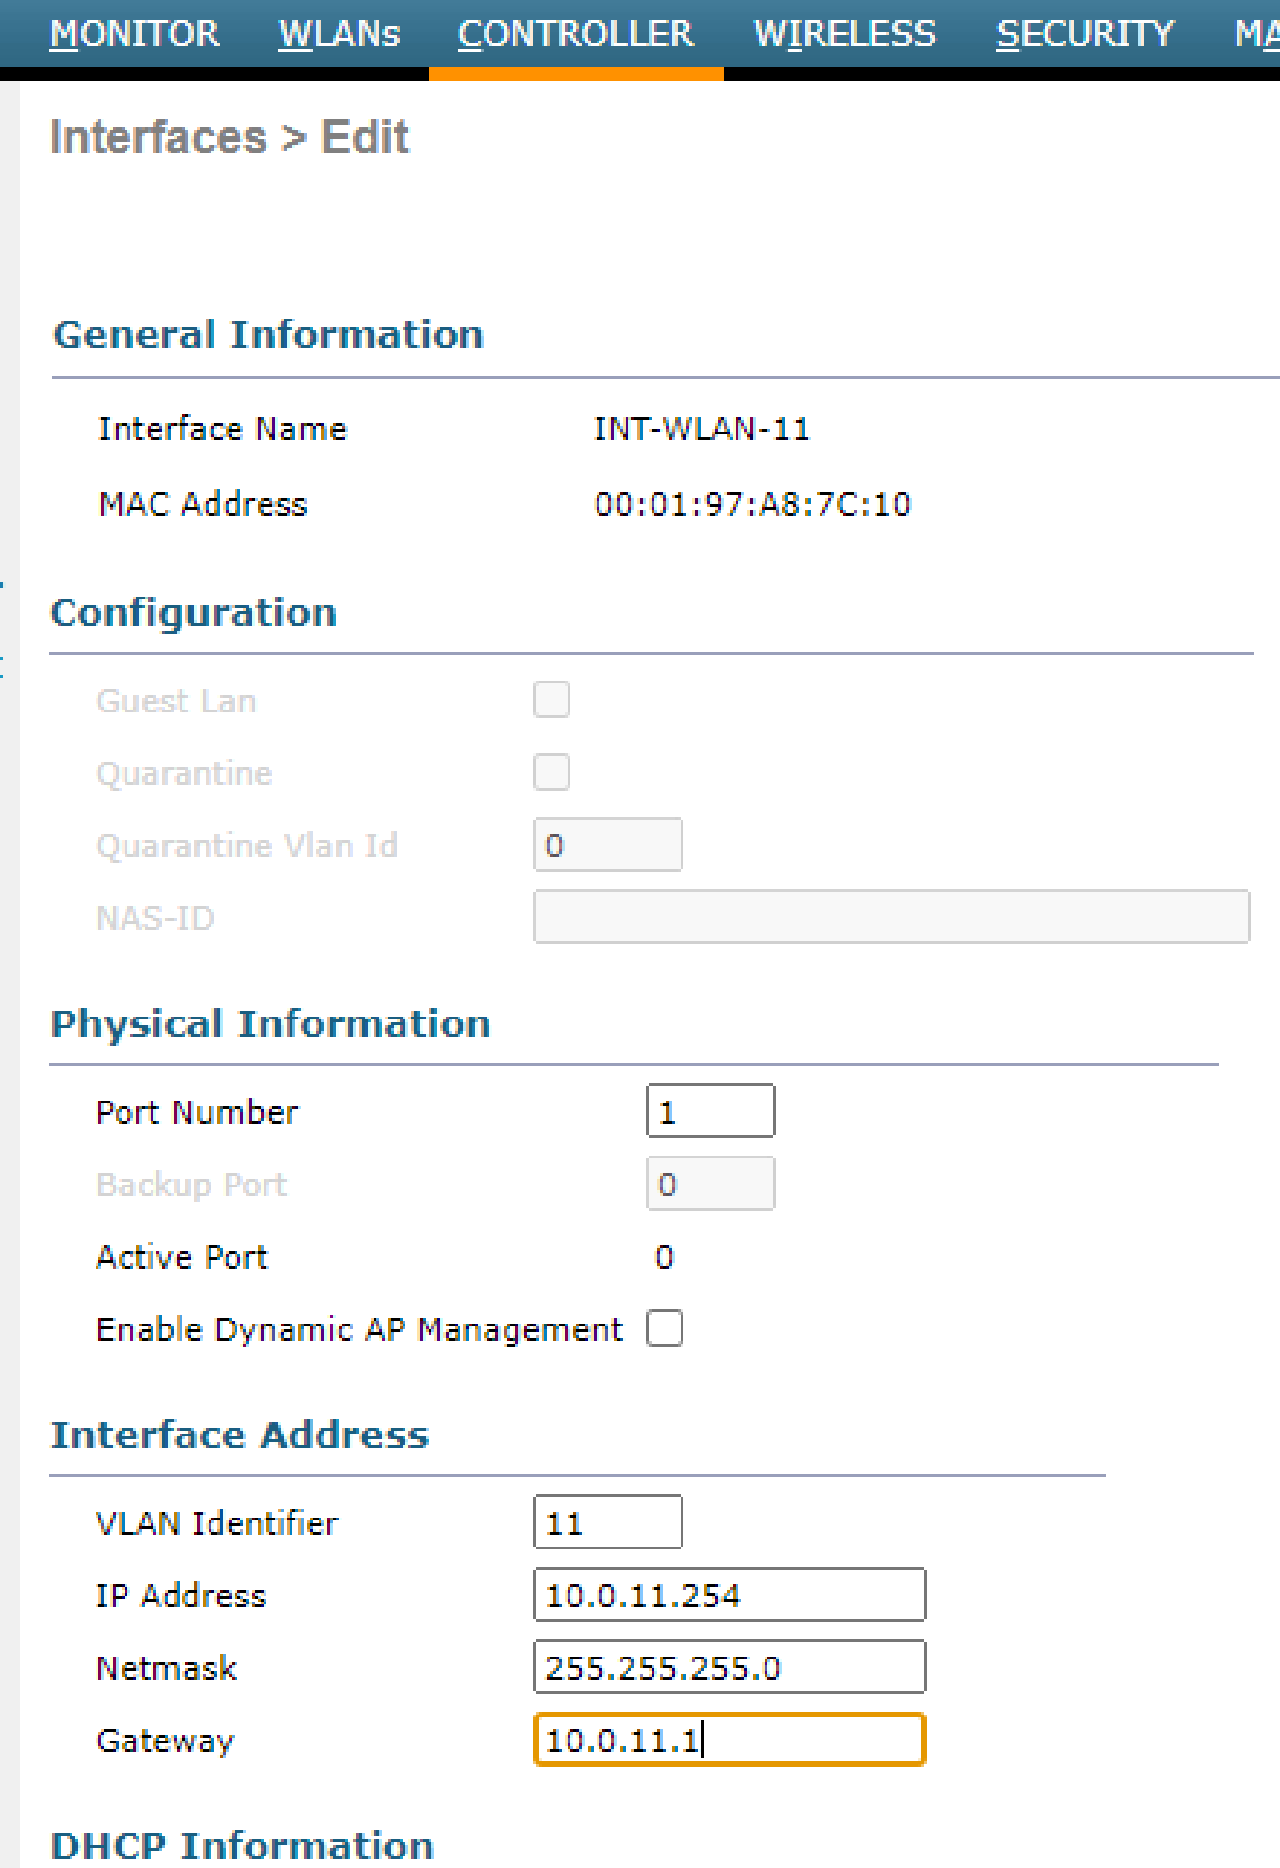The width and height of the screenshot is (1280, 1868).
Task: Select the Backup Port field
Action: point(710,1182)
